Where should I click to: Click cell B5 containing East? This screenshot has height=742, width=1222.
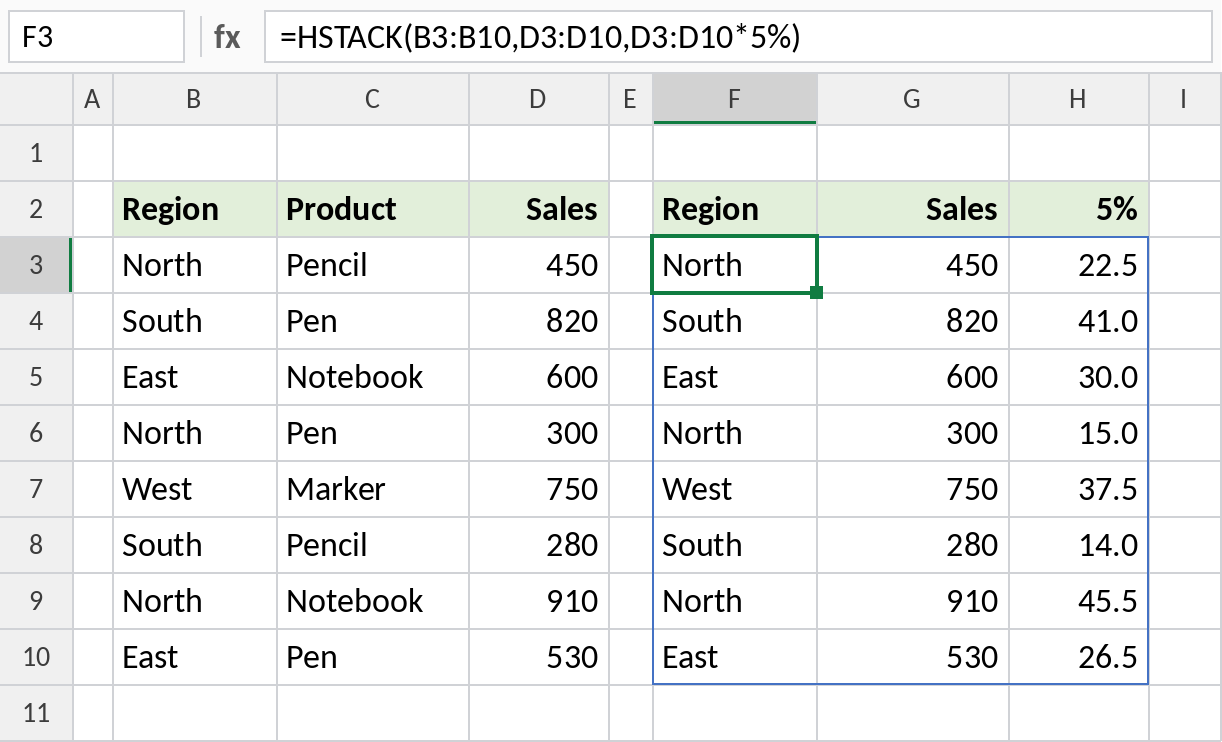pyautogui.click(x=195, y=377)
